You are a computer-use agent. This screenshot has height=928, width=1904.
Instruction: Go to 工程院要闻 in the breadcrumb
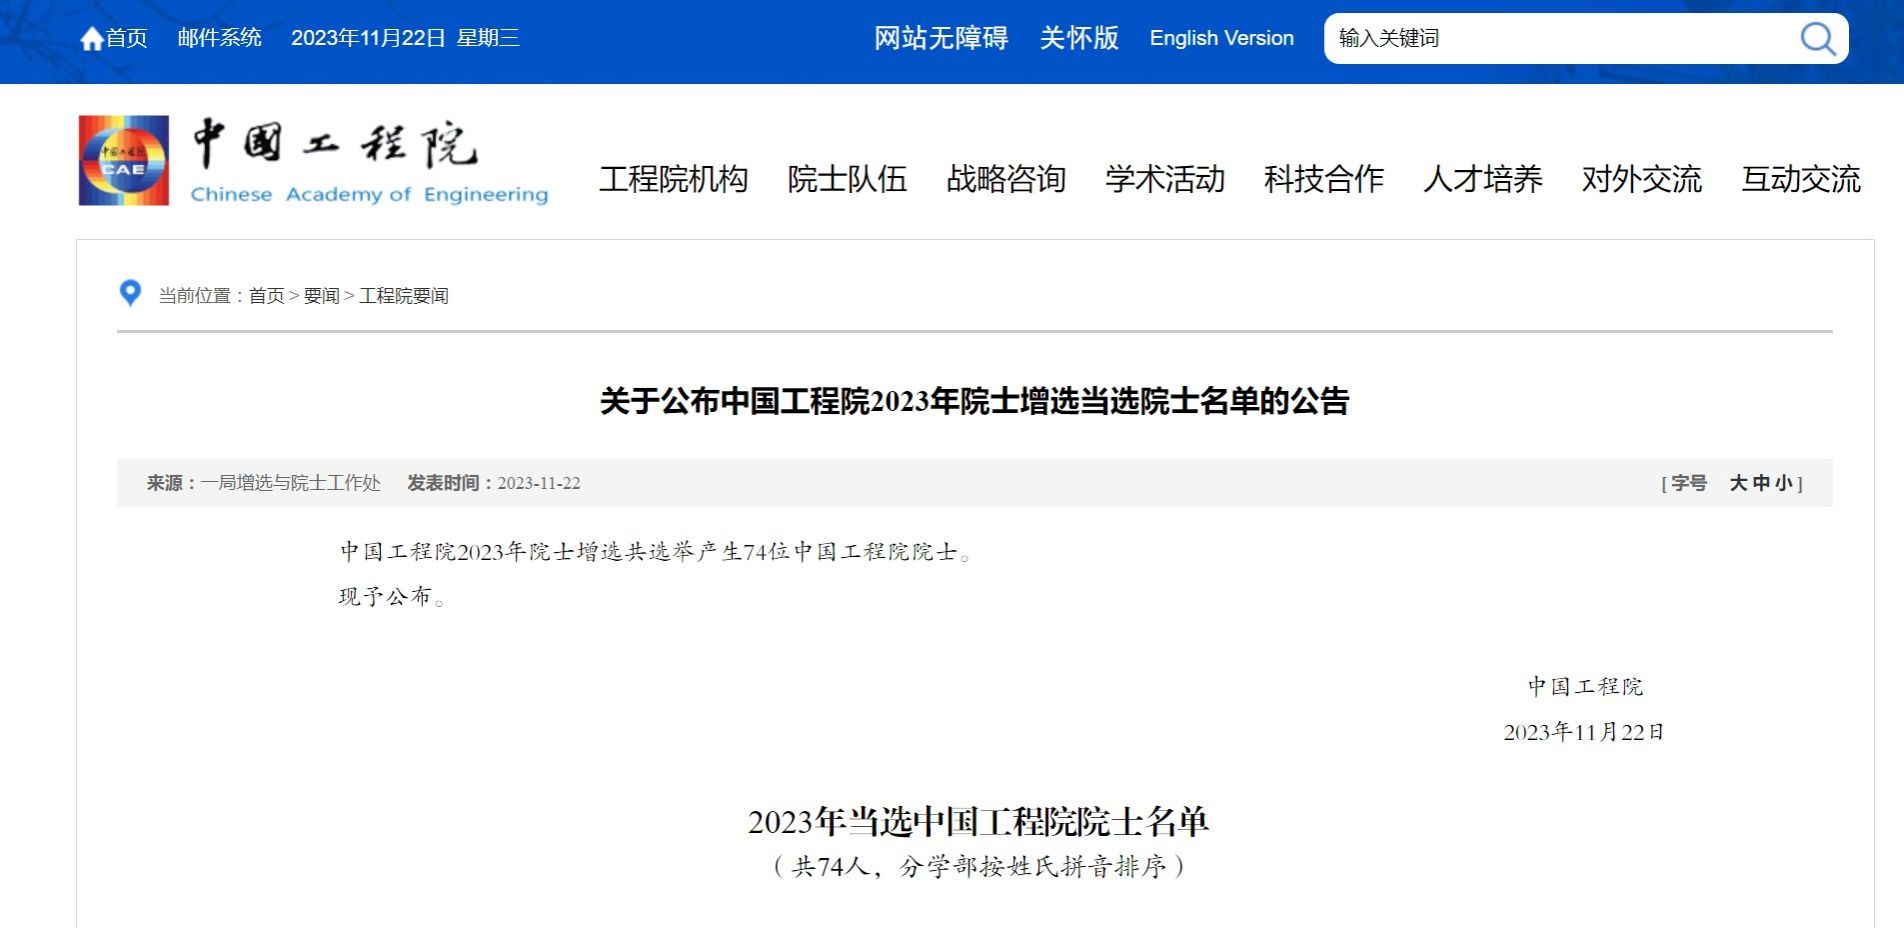404,296
